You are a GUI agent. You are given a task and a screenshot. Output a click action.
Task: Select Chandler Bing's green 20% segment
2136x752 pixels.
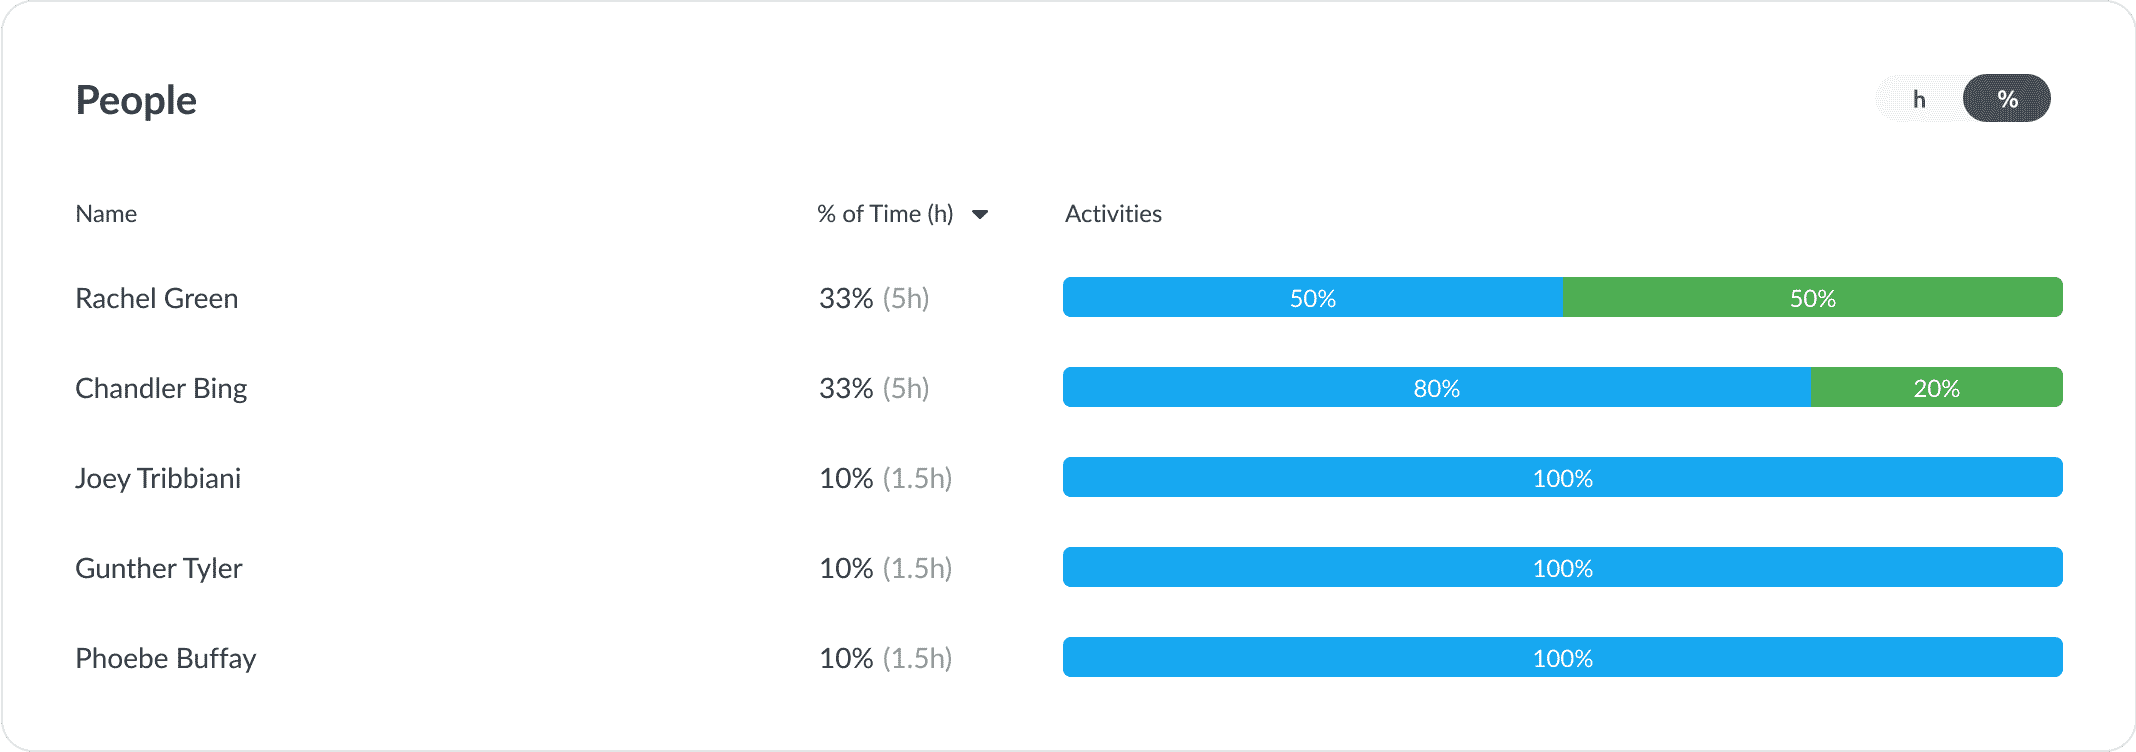[1936, 388]
